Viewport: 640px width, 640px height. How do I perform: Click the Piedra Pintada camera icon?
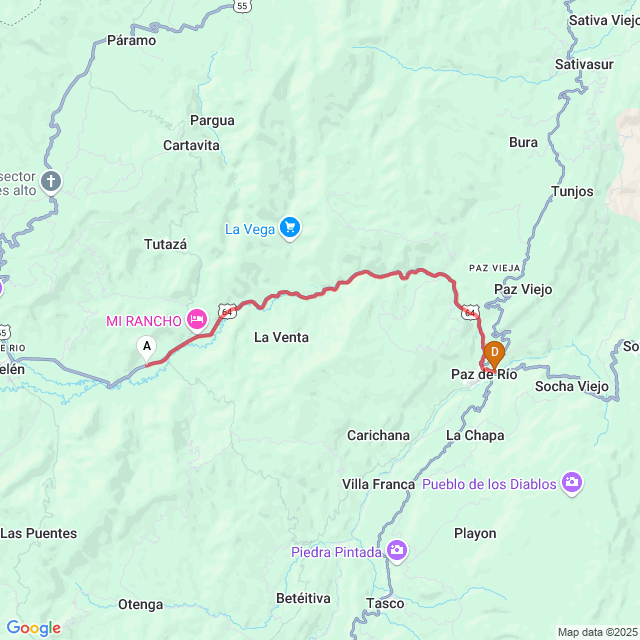396,551
